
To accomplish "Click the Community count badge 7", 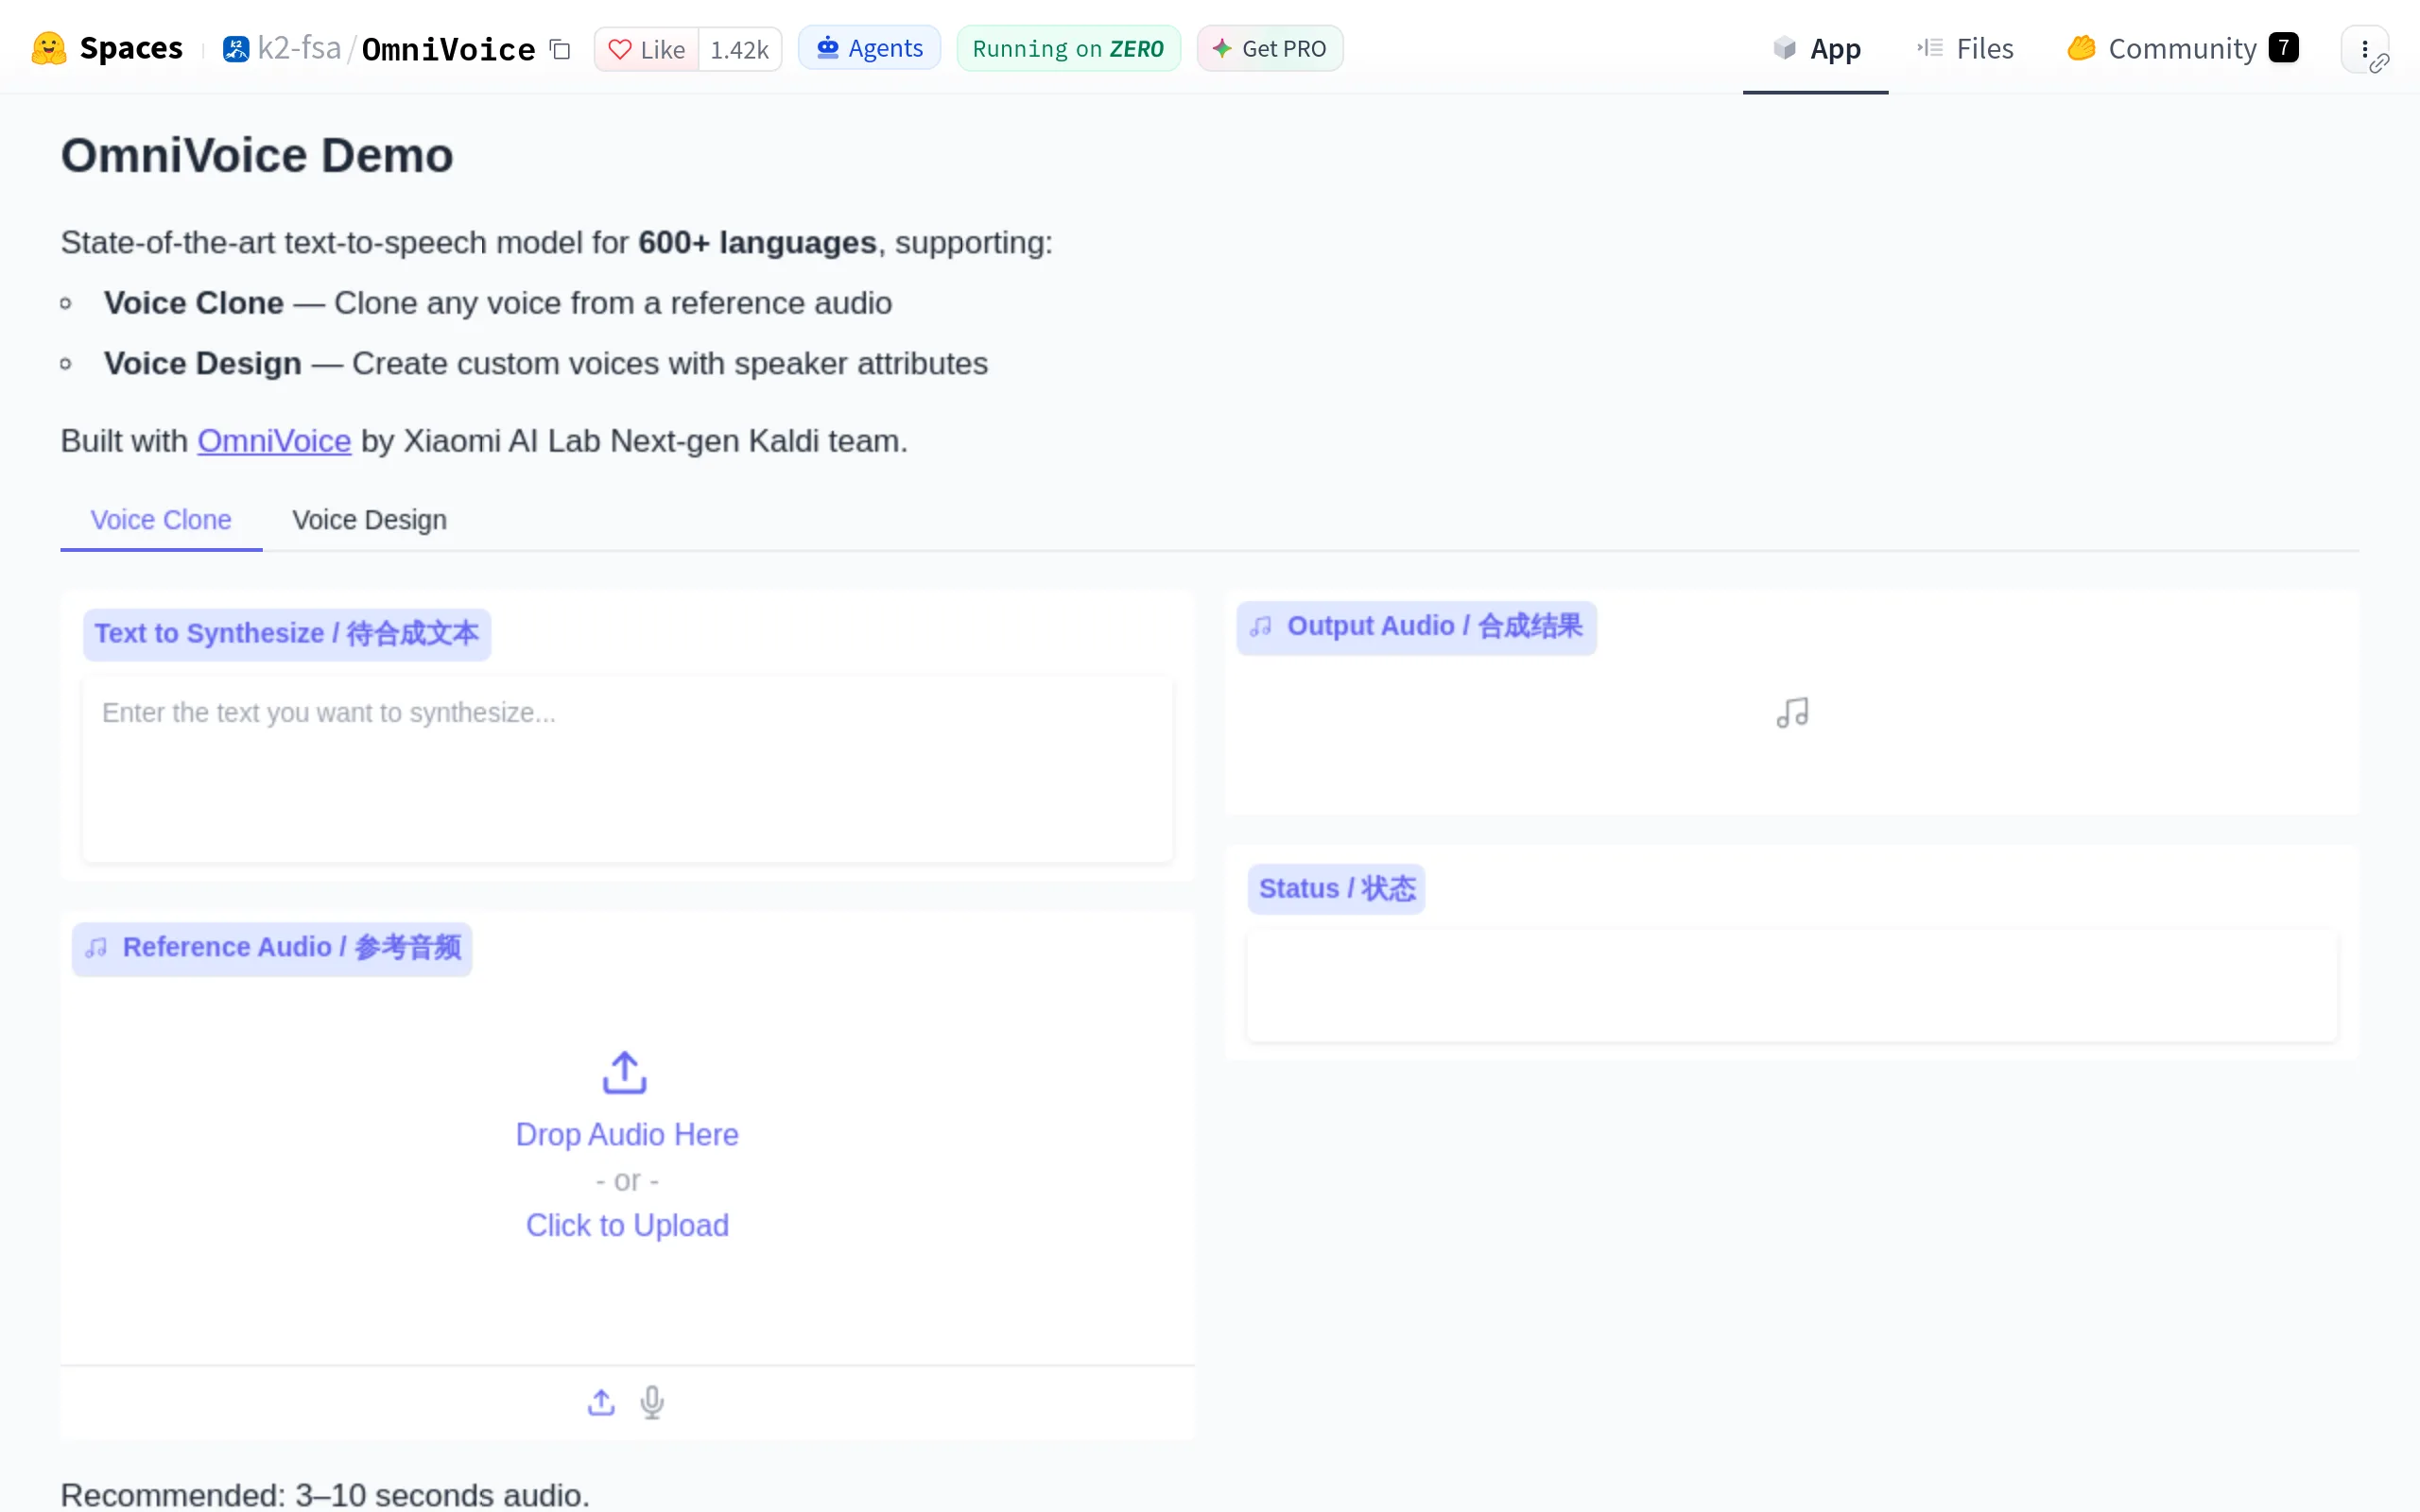I will [x=2283, y=48].
